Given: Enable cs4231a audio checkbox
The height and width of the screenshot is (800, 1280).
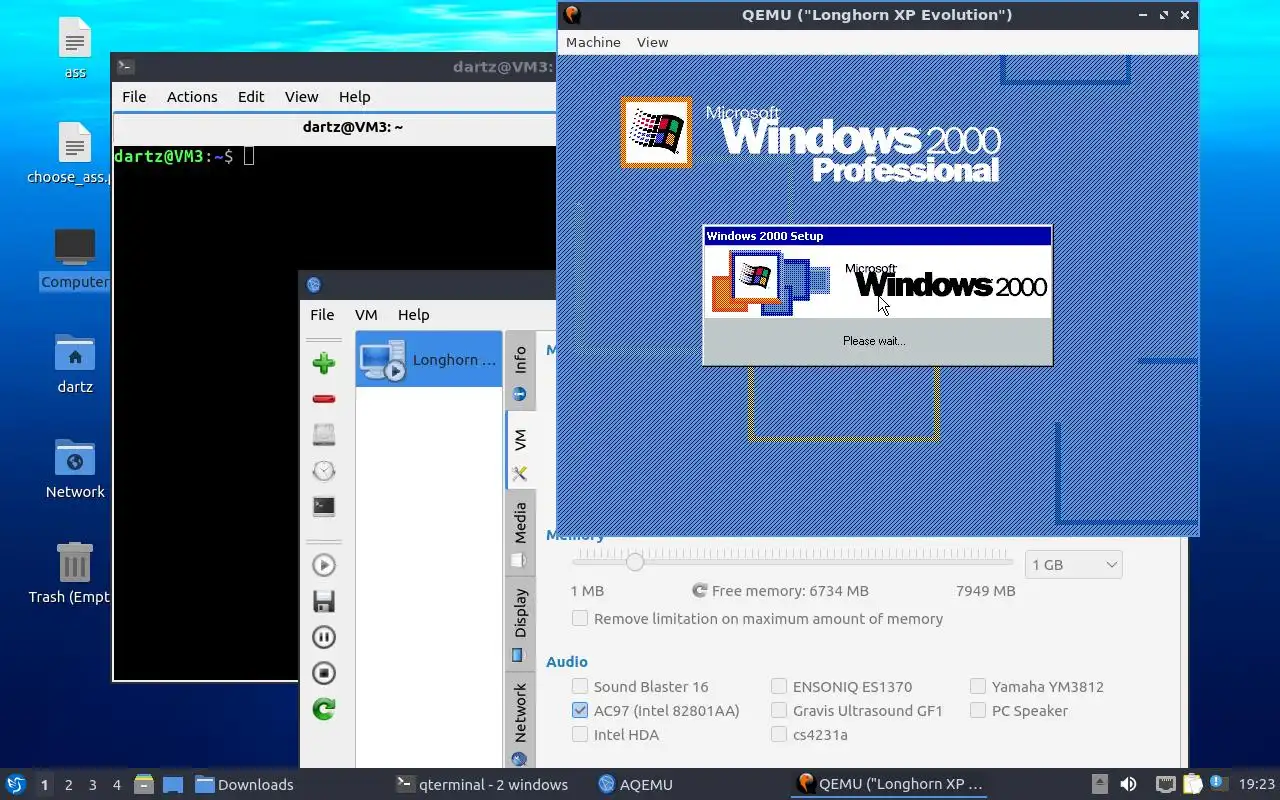Looking at the screenshot, I should pyautogui.click(x=779, y=734).
